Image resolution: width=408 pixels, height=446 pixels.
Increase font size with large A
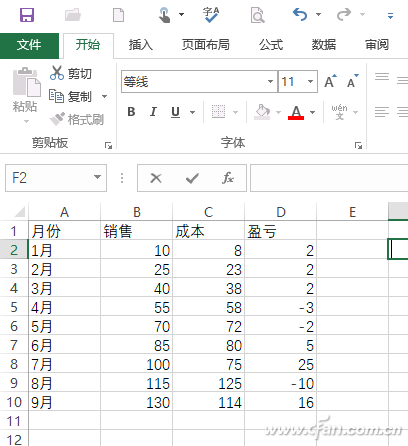(330, 81)
